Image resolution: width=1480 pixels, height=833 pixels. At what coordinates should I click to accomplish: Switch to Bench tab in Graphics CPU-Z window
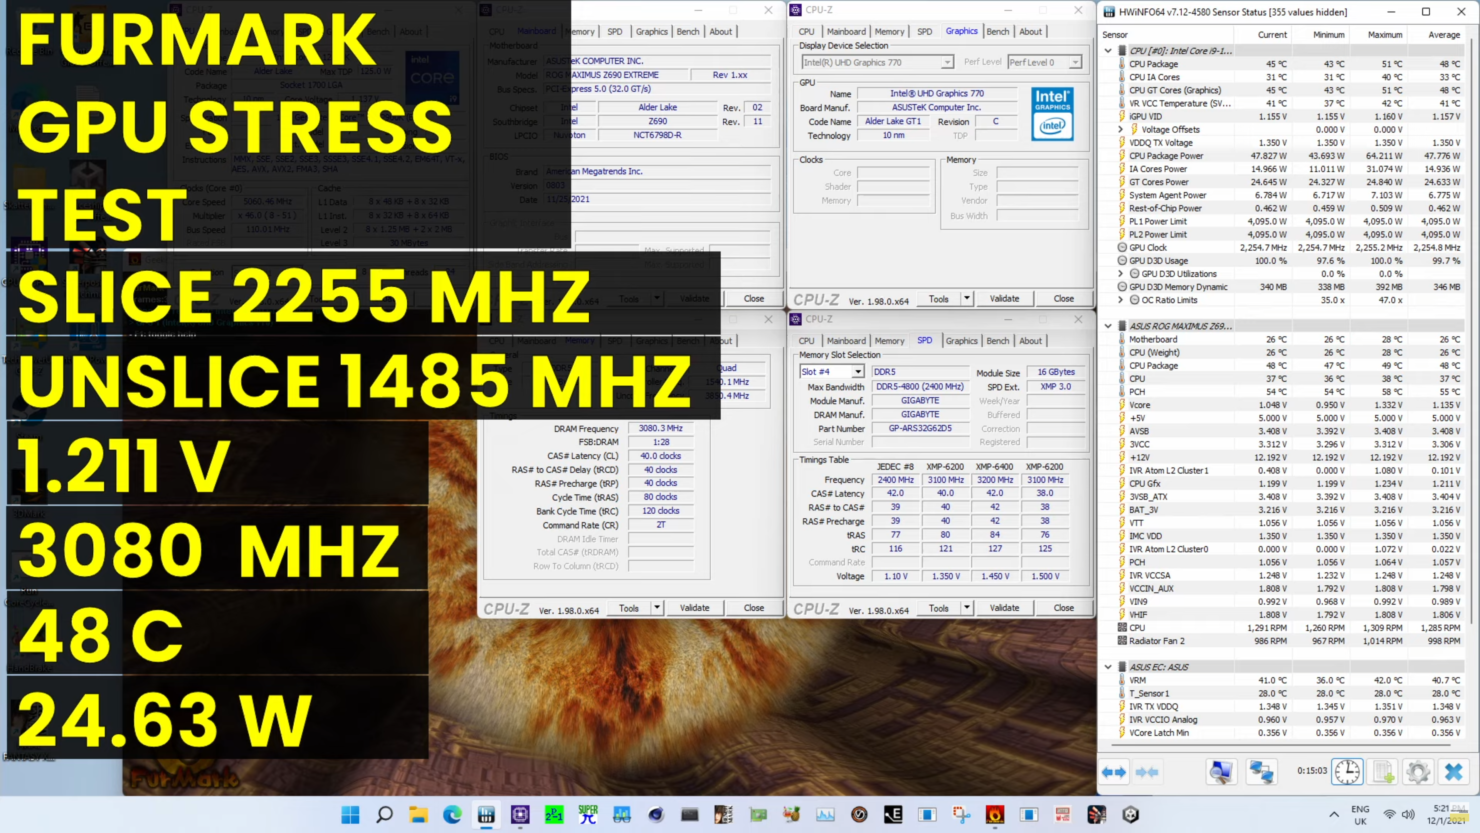coord(998,32)
